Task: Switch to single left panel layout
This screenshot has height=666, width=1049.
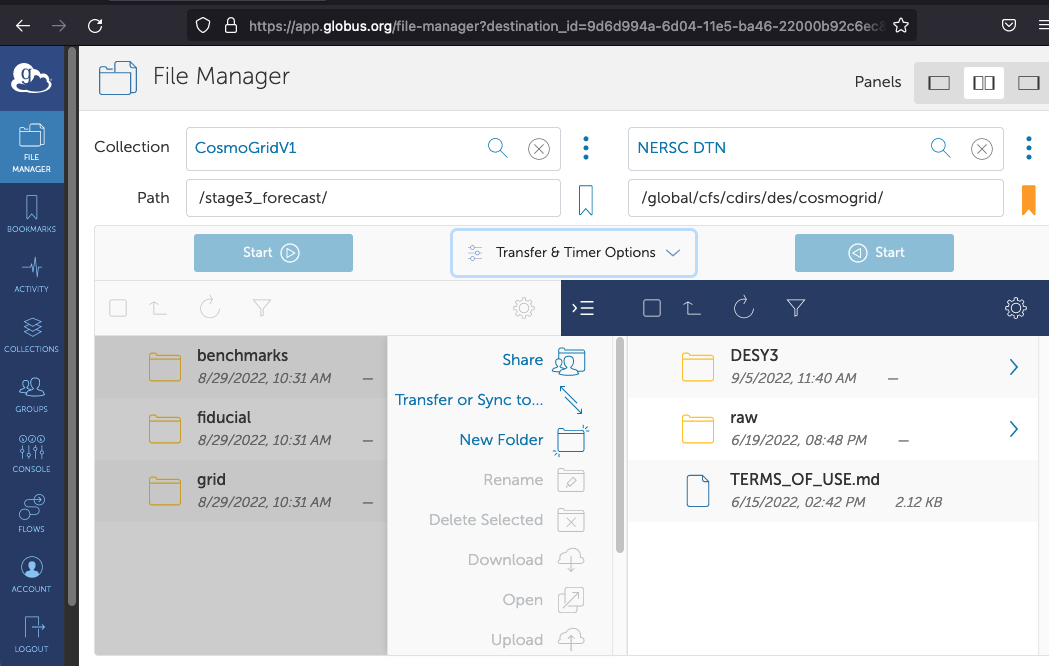Action: coord(939,83)
